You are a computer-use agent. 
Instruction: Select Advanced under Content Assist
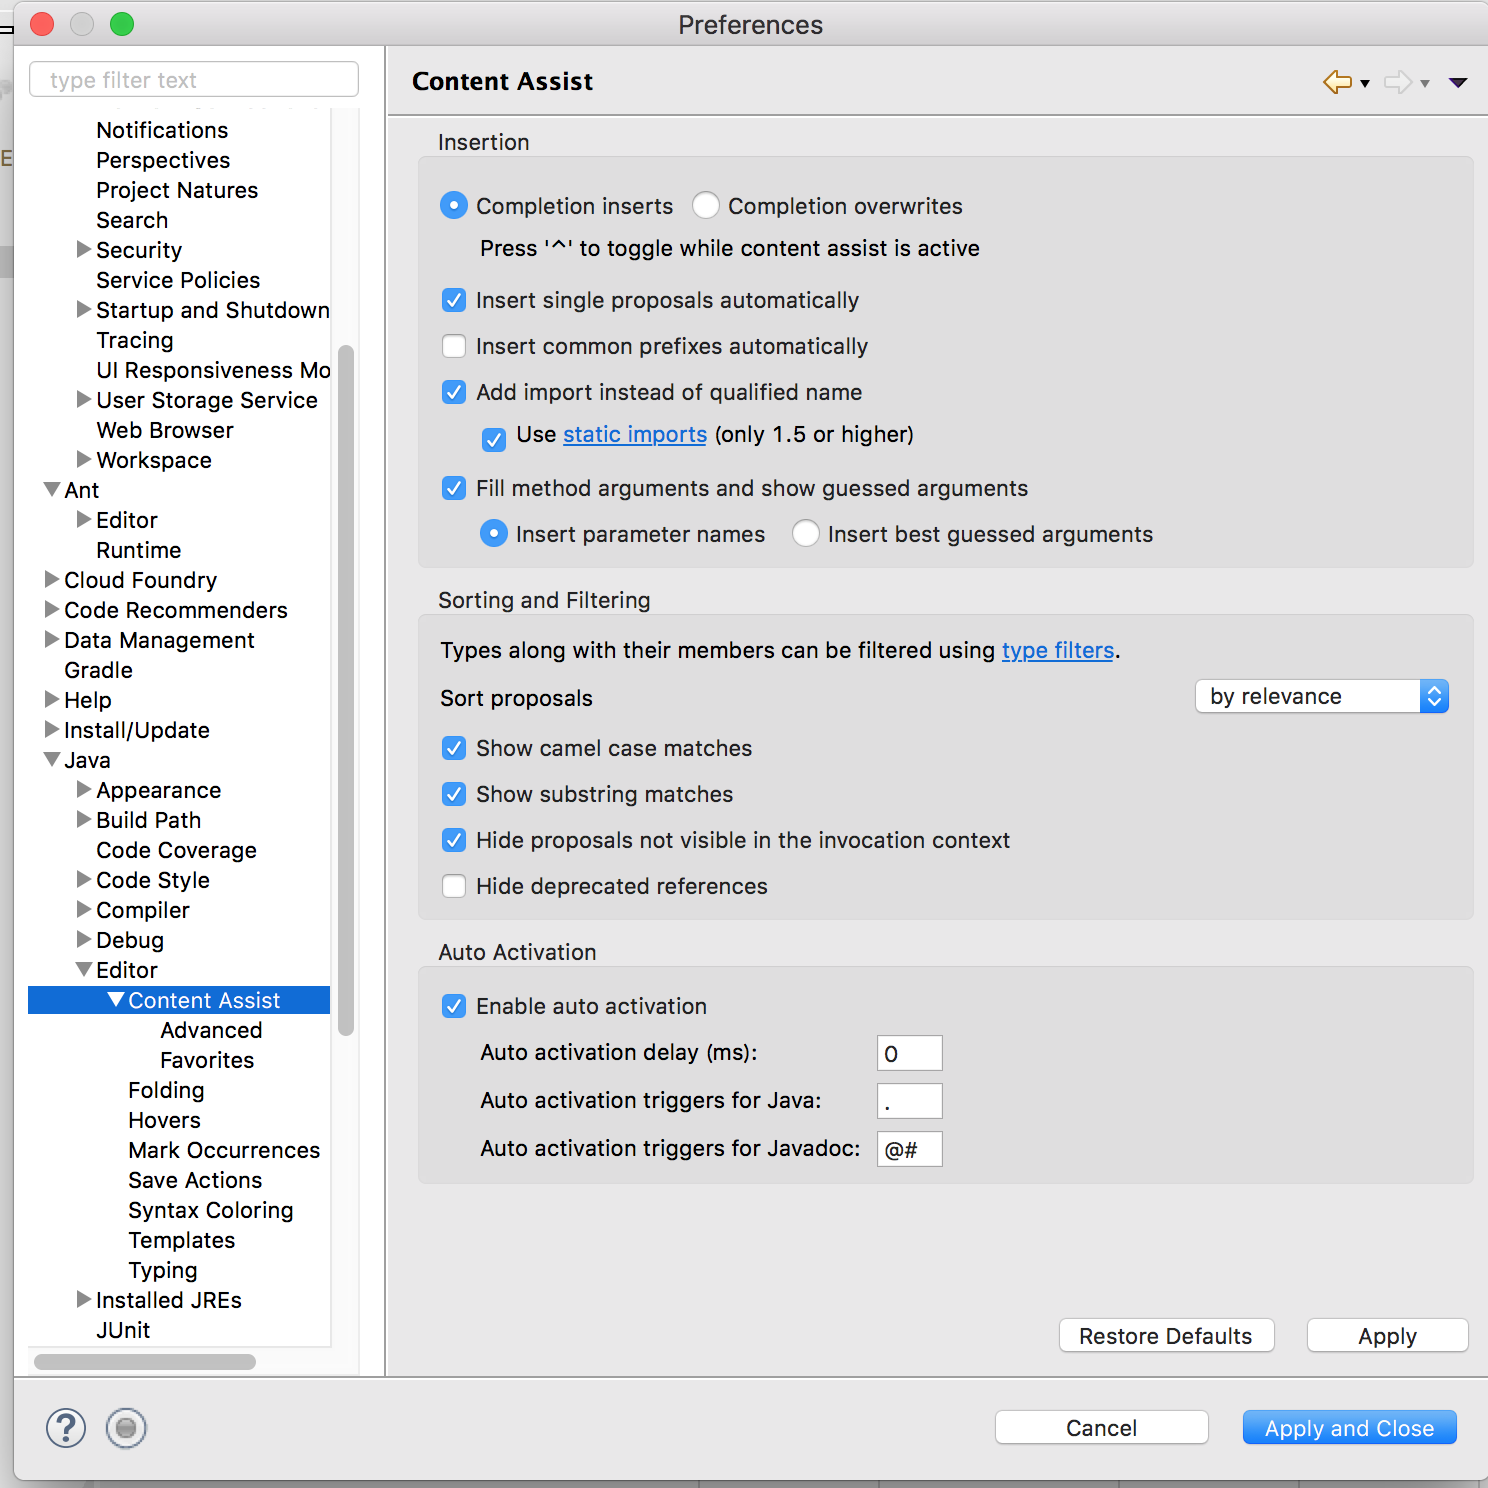tap(211, 1030)
